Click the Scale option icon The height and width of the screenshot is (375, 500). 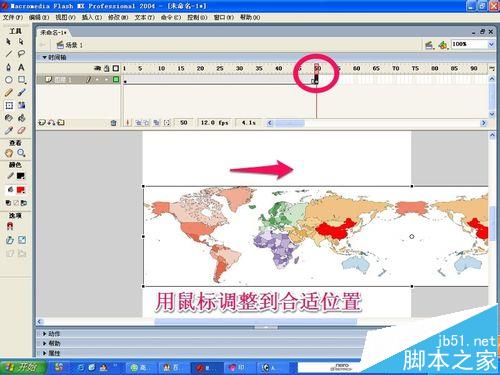point(22,240)
